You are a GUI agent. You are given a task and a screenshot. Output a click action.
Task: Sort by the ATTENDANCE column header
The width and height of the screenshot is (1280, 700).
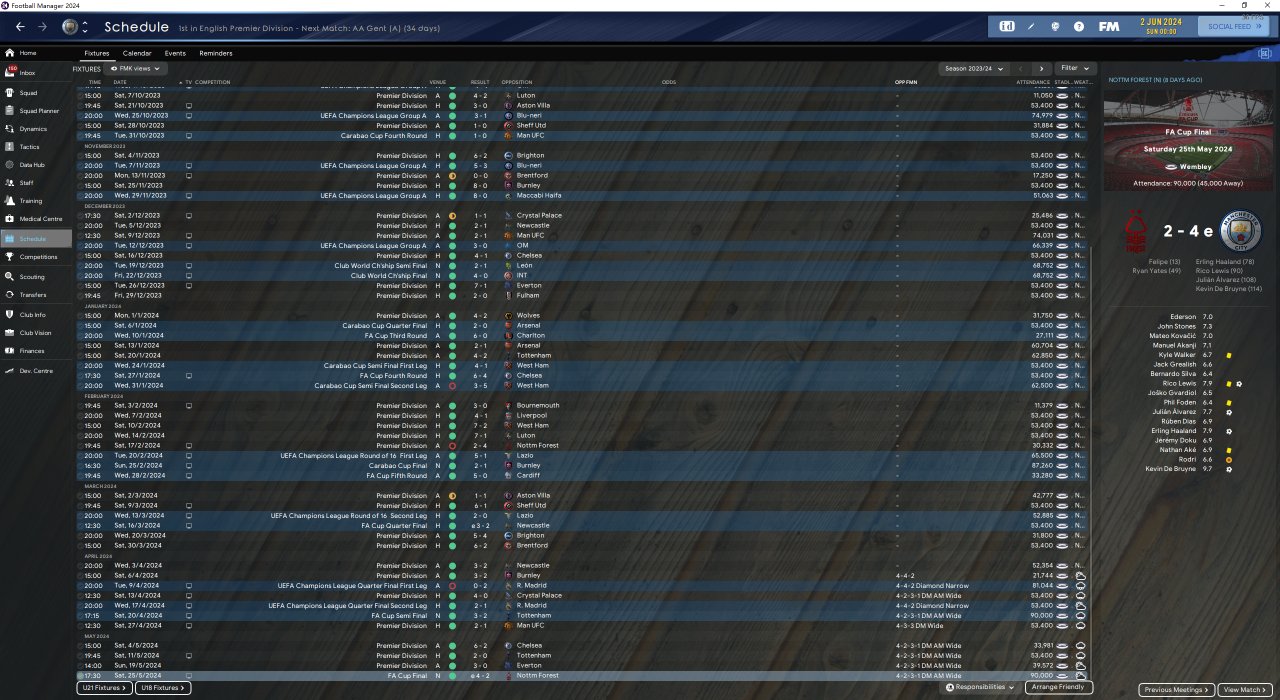pos(1033,82)
